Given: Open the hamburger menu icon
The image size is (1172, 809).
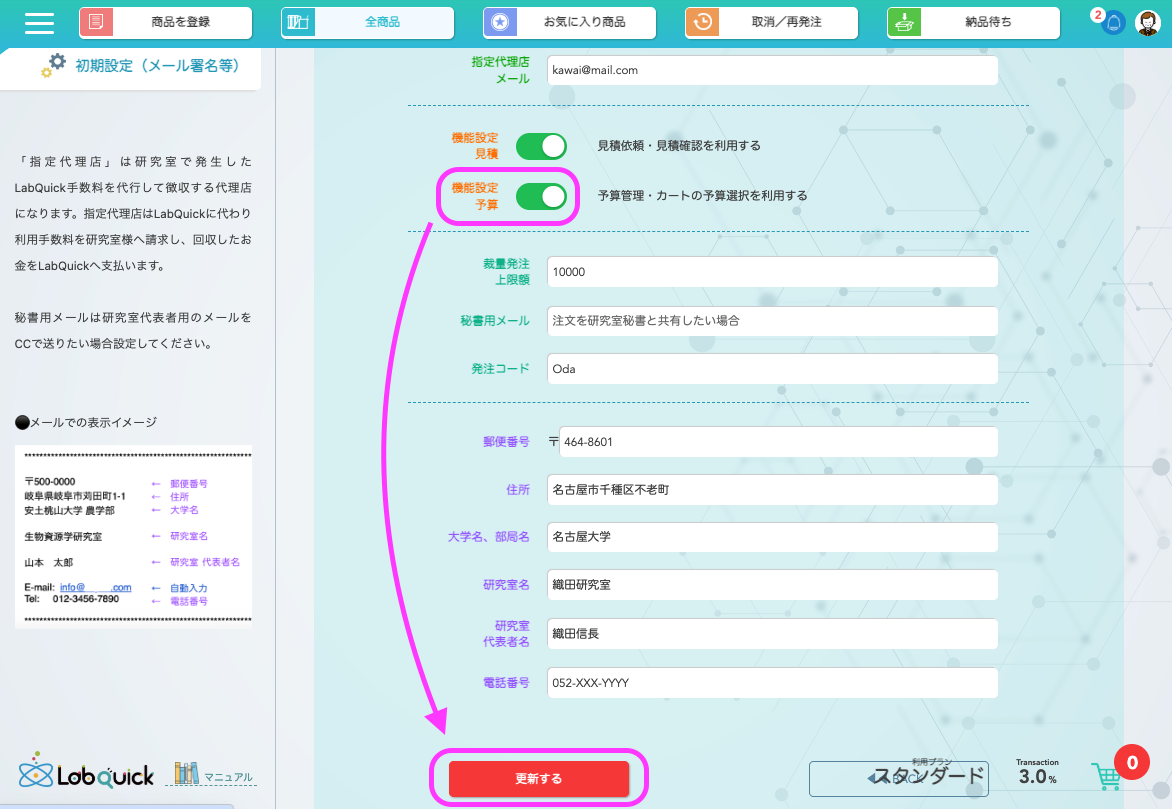Looking at the screenshot, I should click(x=39, y=22).
